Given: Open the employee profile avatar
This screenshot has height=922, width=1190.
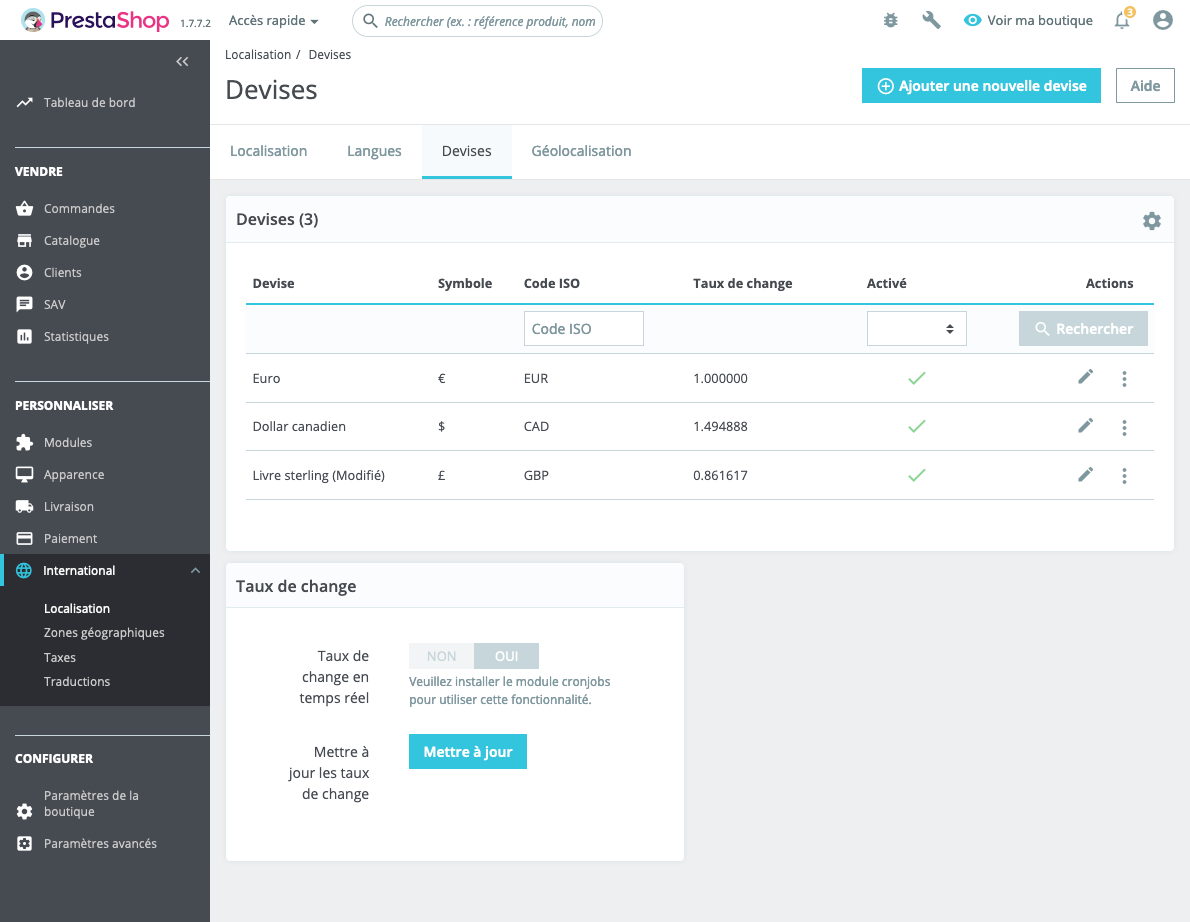Looking at the screenshot, I should [x=1162, y=20].
